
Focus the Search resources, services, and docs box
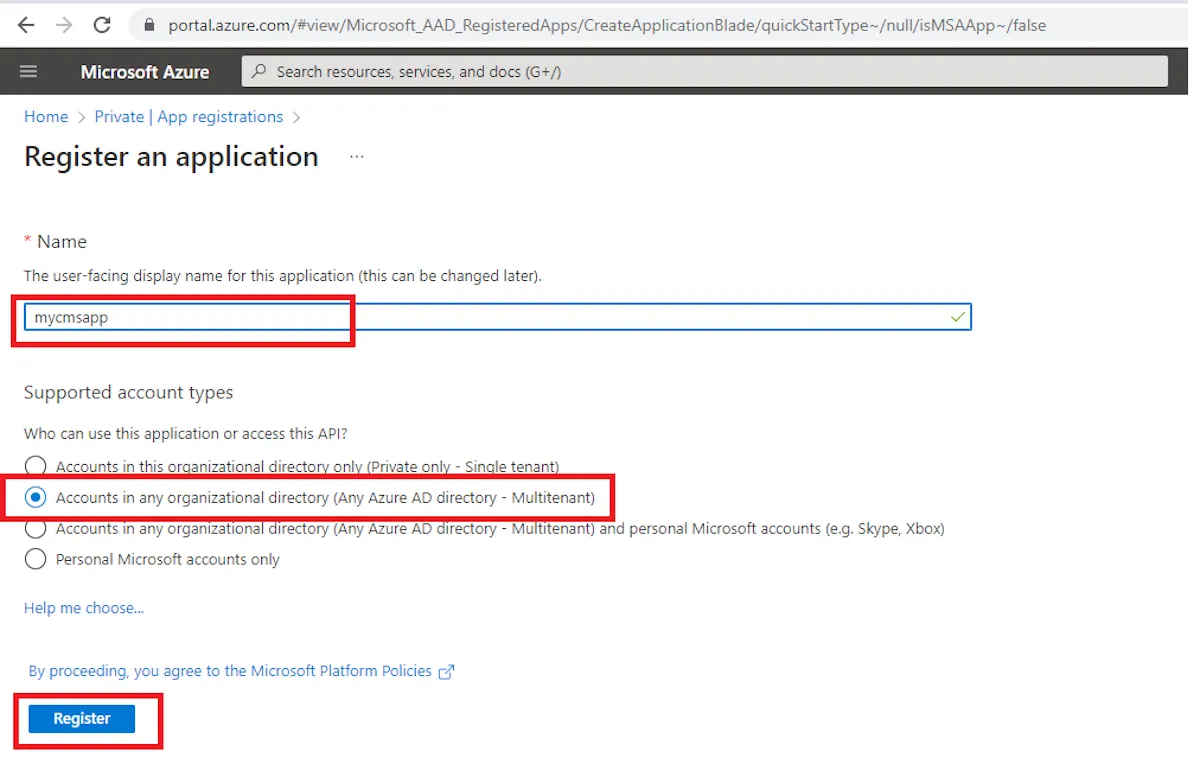tap(705, 71)
